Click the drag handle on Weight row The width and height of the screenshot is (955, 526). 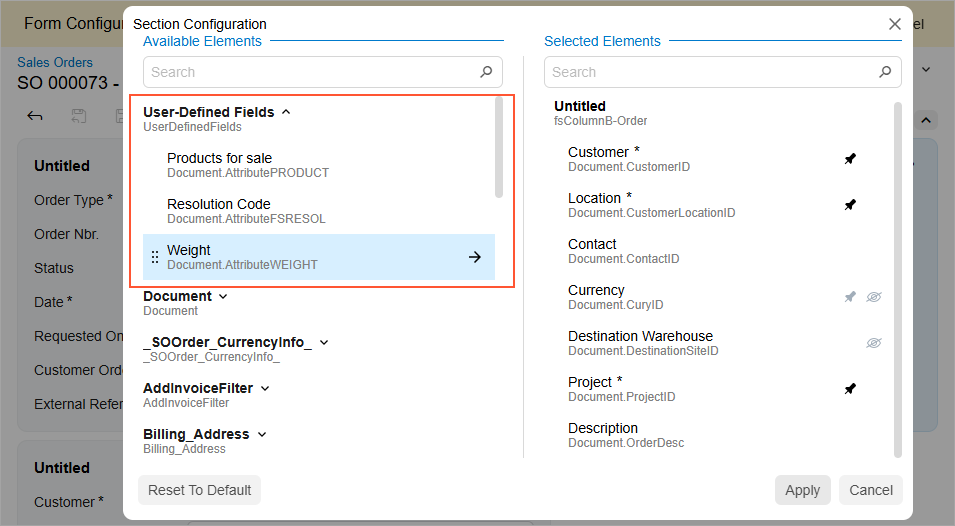click(155, 257)
